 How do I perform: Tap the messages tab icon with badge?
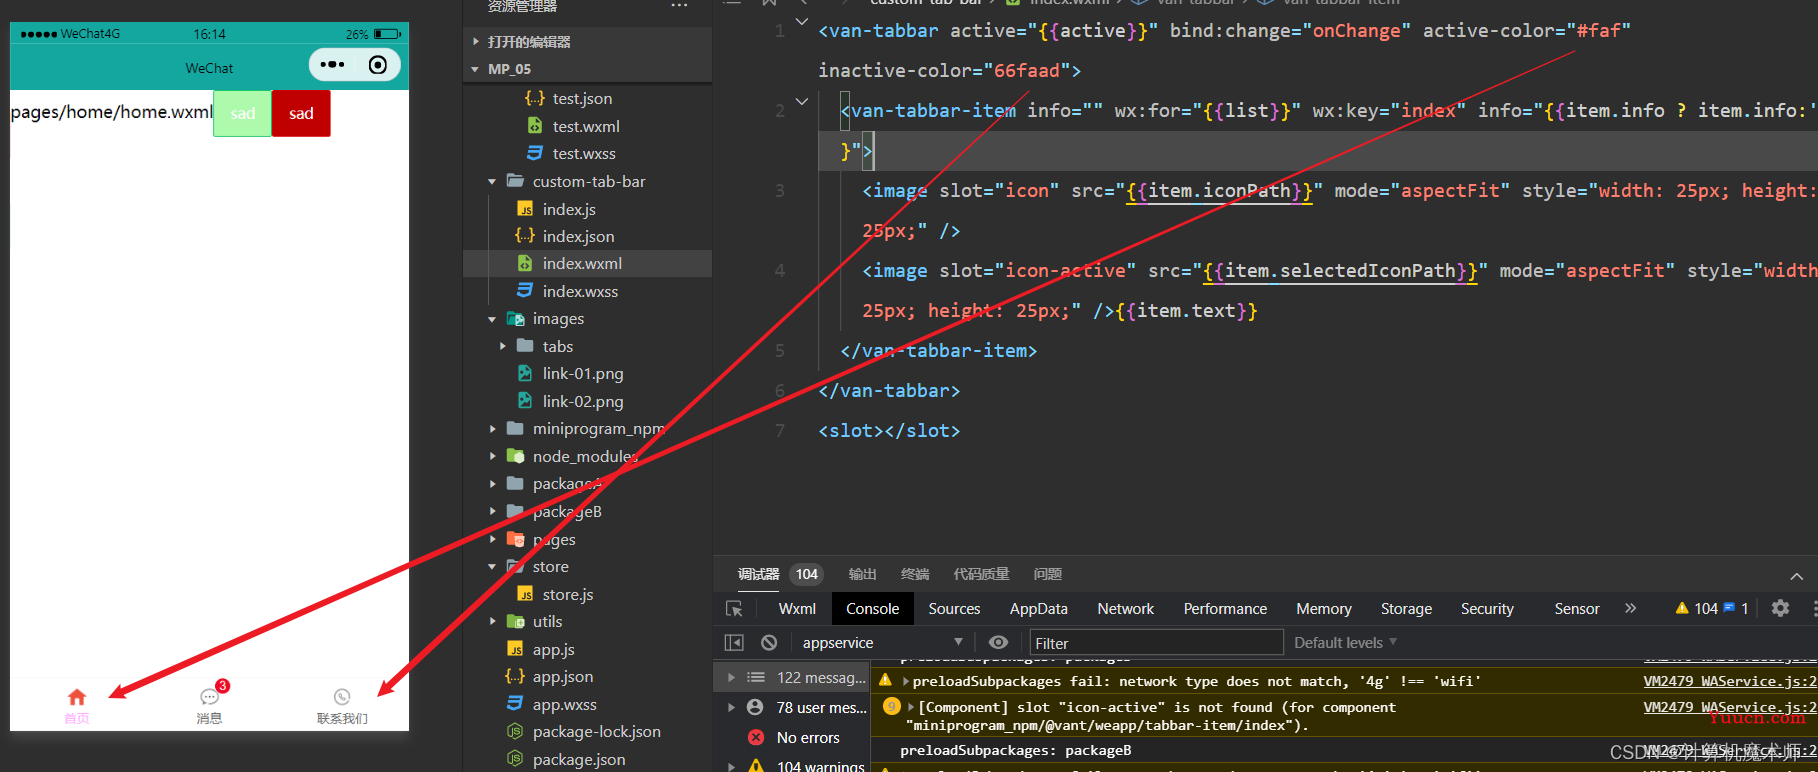tap(210, 697)
